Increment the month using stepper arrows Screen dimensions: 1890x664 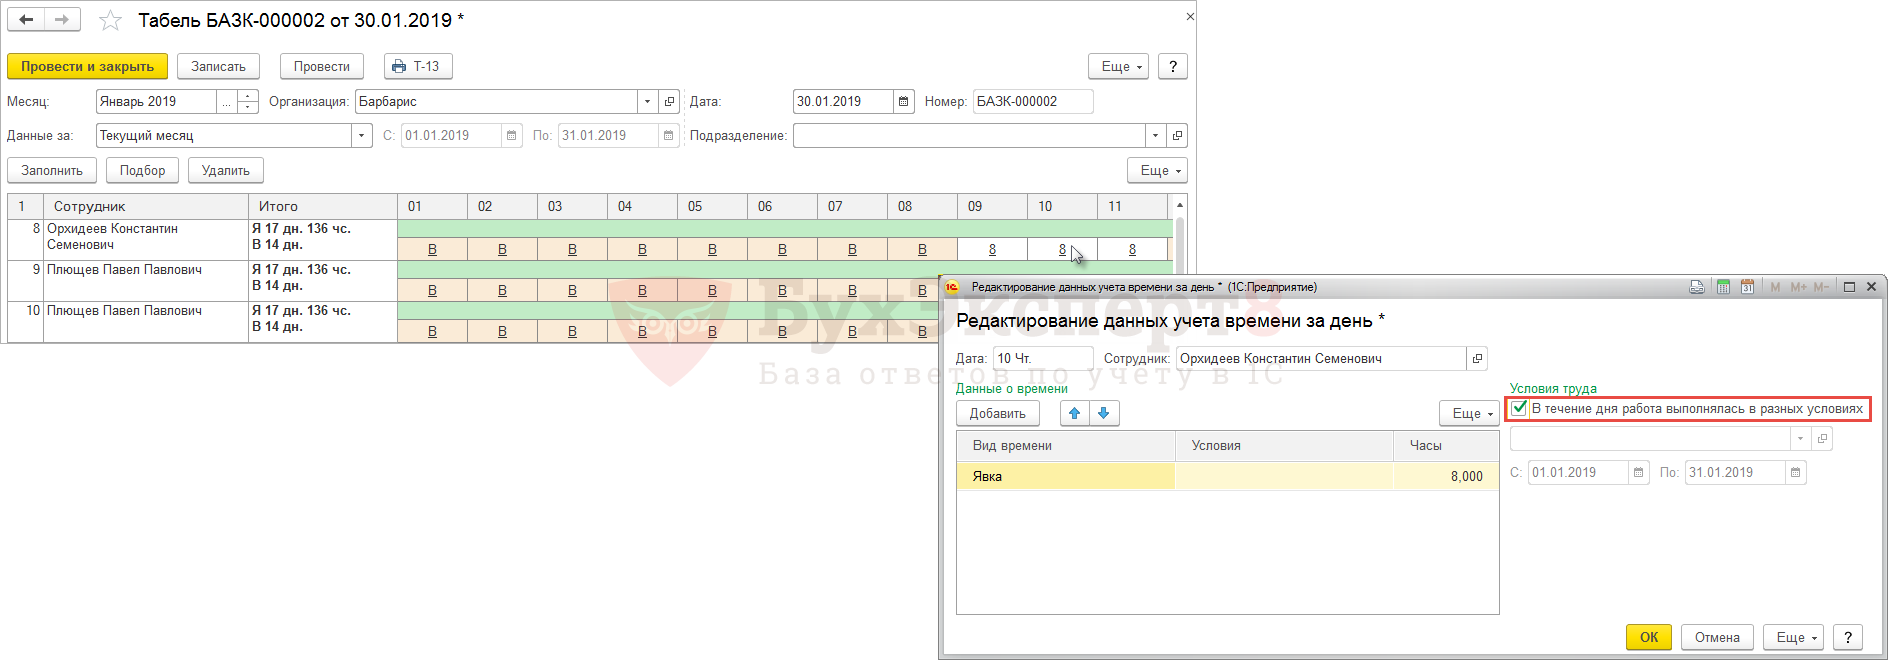click(248, 96)
